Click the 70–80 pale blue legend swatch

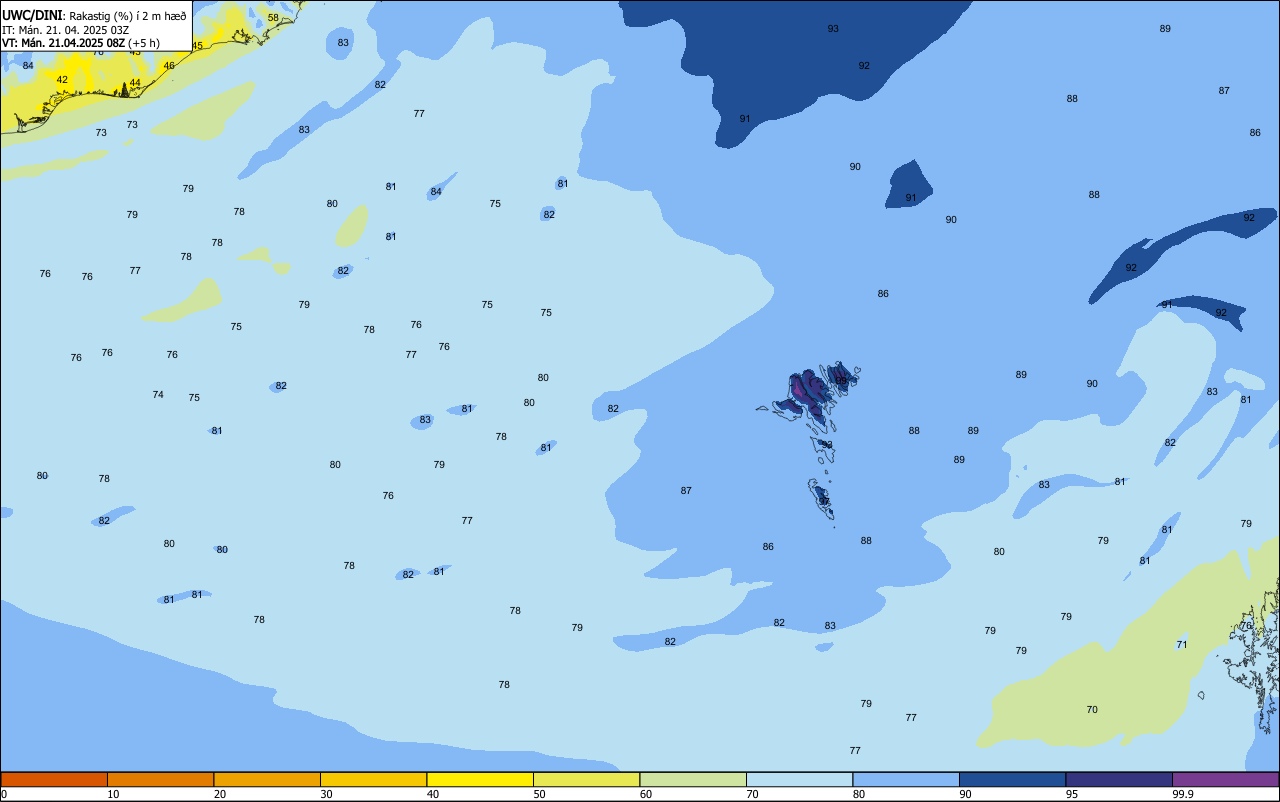point(799,779)
